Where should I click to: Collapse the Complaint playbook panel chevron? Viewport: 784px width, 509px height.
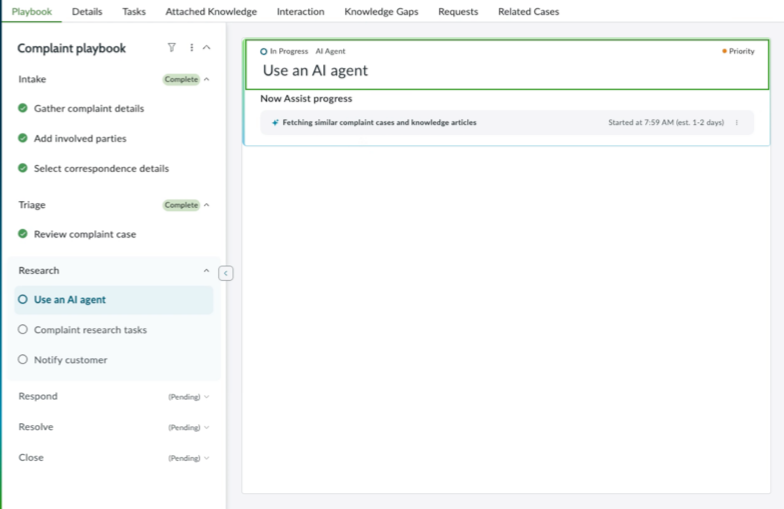point(206,48)
